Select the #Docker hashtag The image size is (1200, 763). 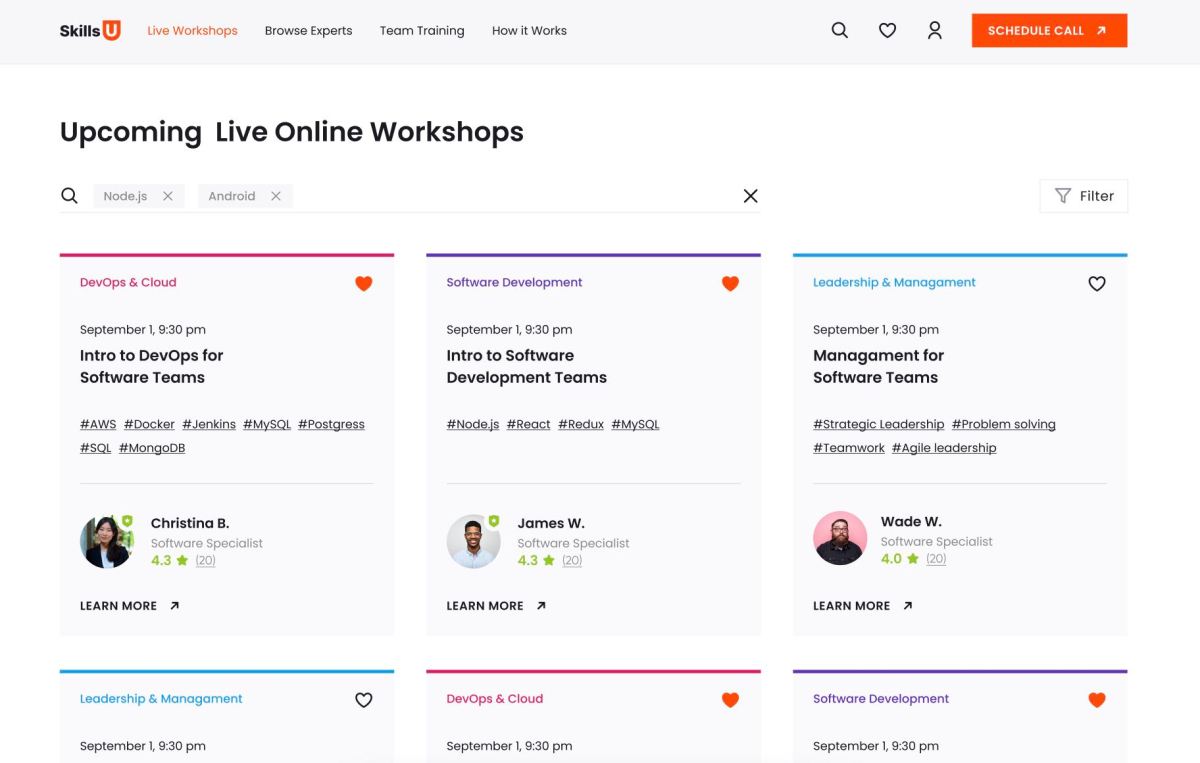149,424
